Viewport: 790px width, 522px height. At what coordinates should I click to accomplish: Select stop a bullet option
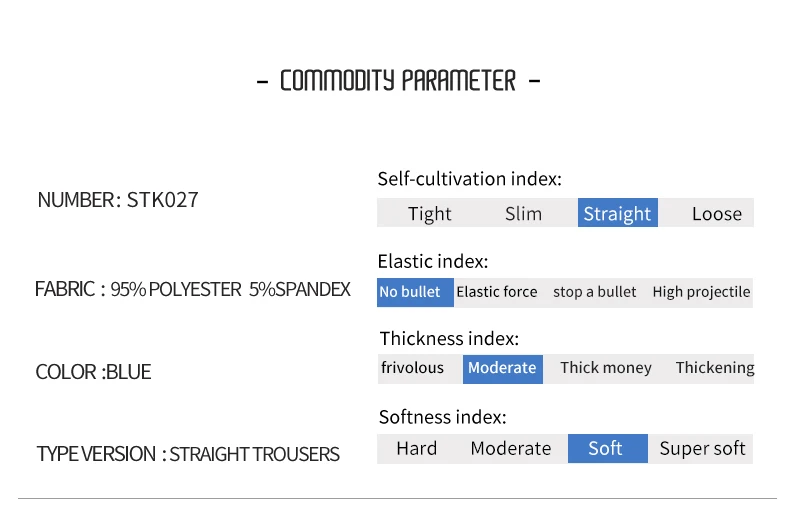click(x=594, y=292)
